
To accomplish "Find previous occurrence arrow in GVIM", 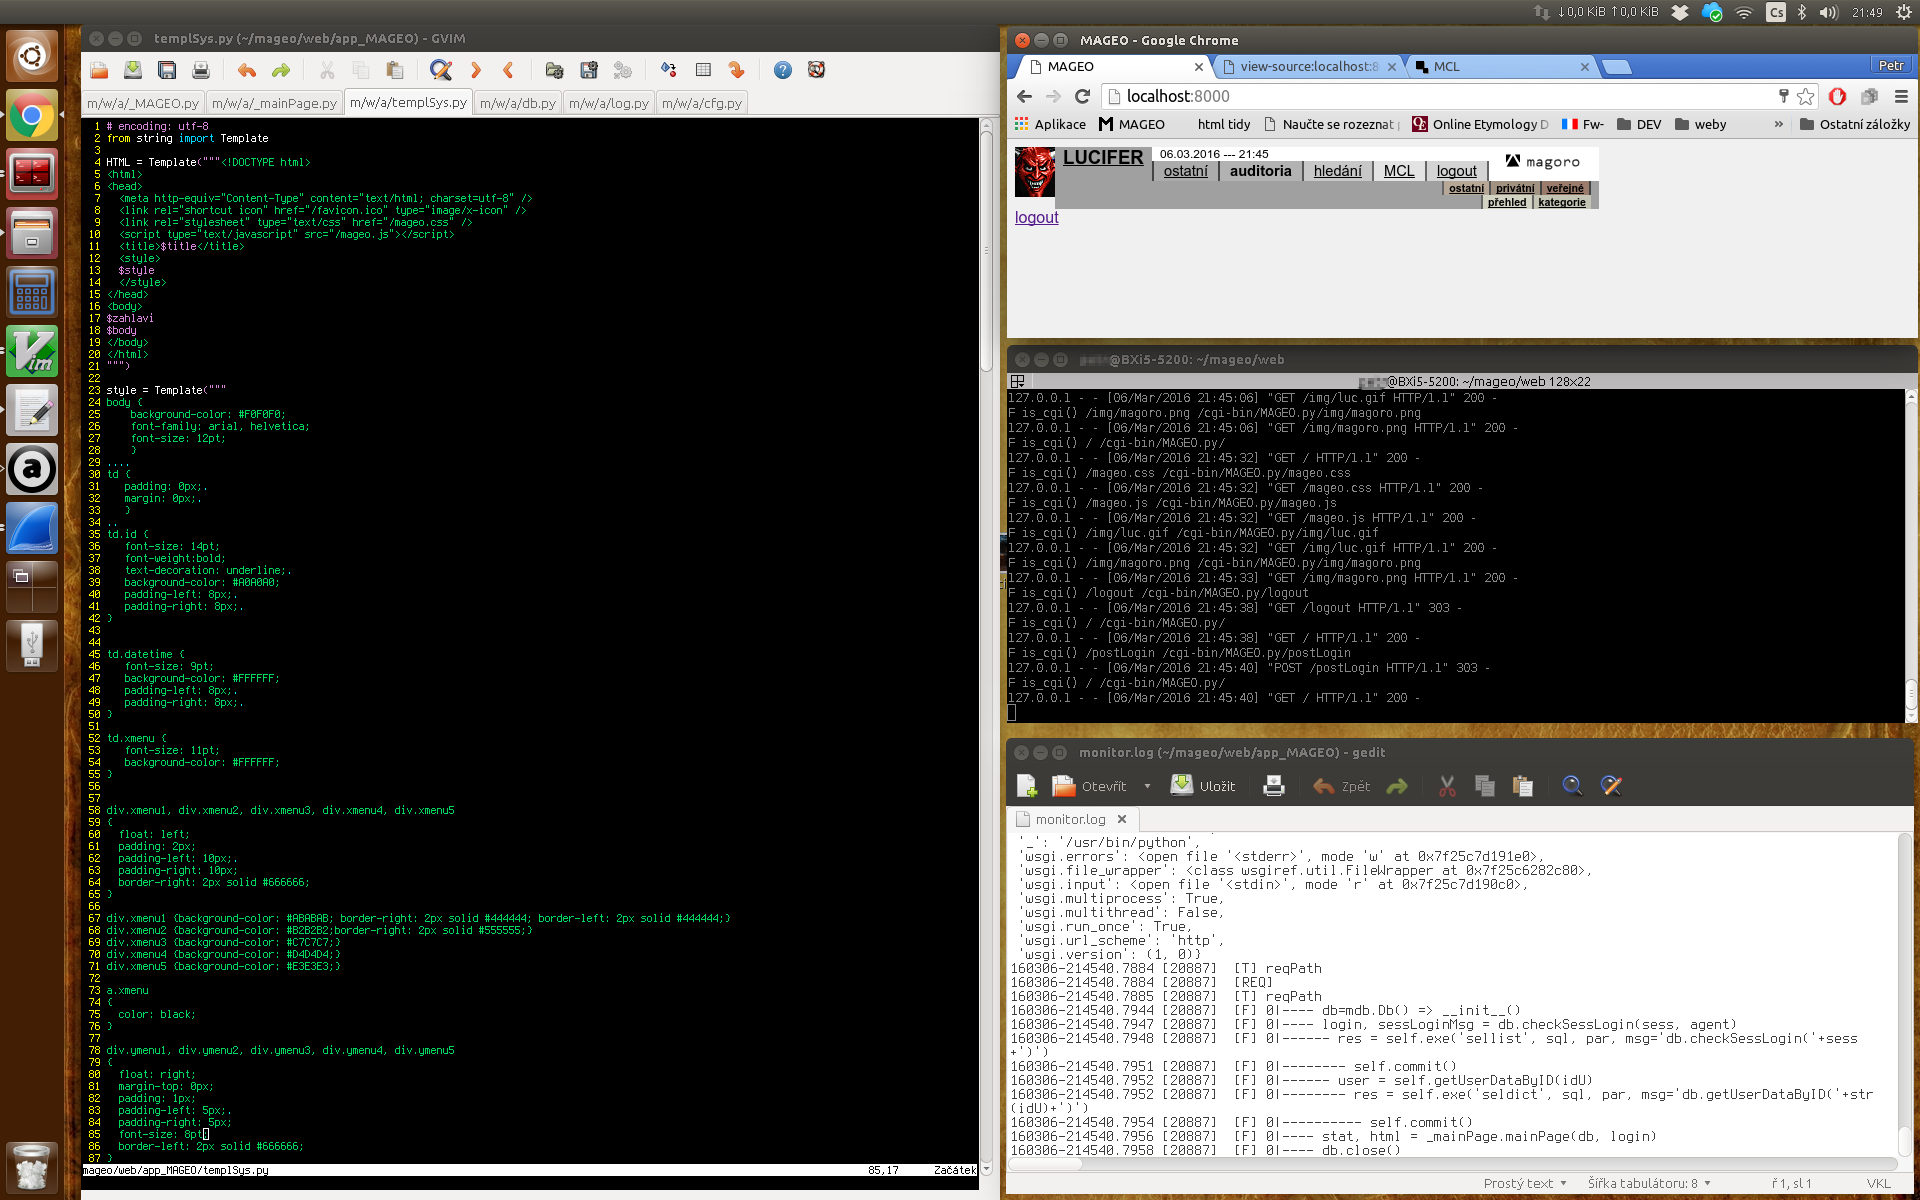I will point(509,70).
